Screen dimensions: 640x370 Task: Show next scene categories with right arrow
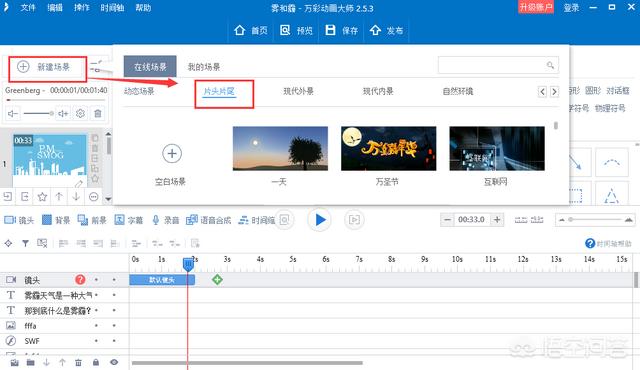[x=554, y=92]
